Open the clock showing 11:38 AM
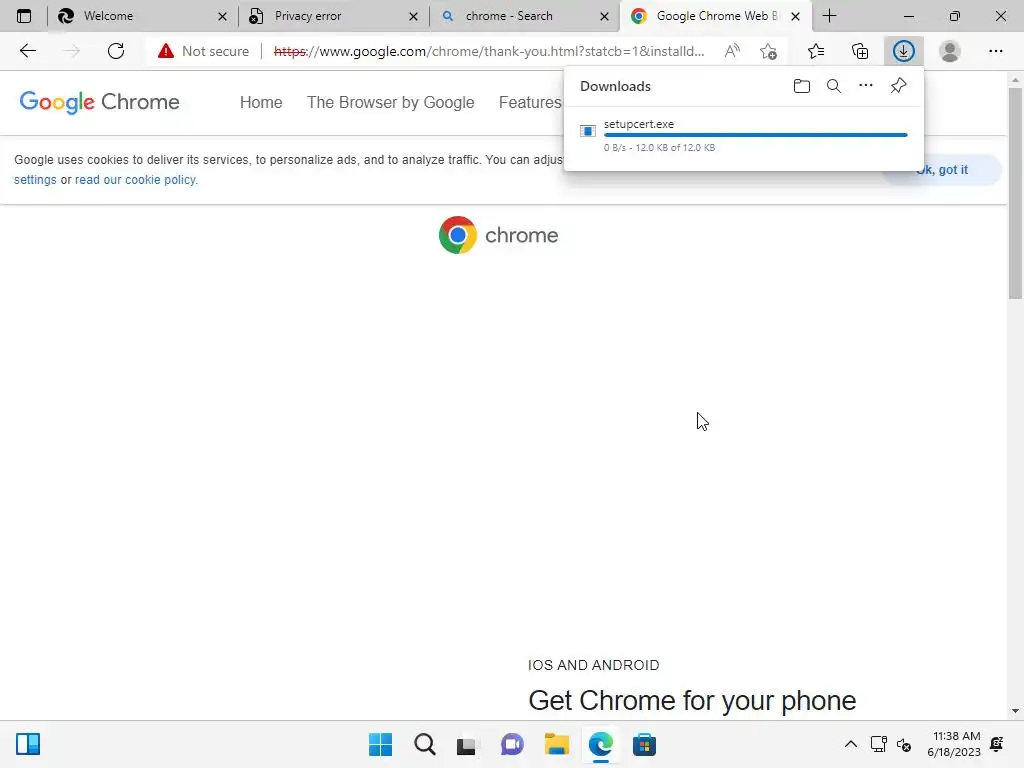The height and width of the screenshot is (768, 1024). click(954, 744)
